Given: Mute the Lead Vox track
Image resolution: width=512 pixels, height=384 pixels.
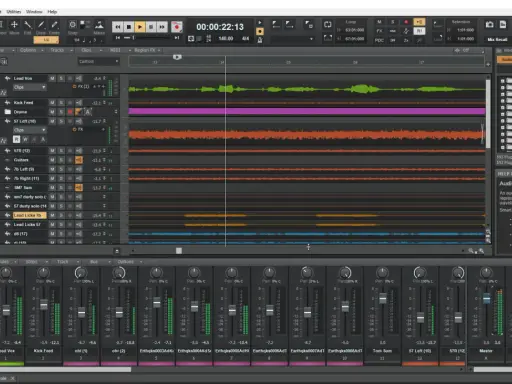Looking at the screenshot, I should [52, 78].
